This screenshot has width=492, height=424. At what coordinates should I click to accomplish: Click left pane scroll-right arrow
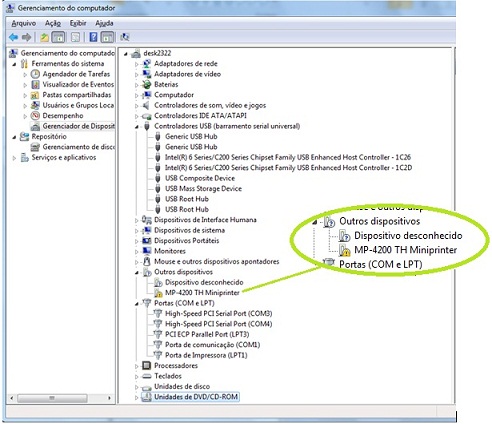(x=109, y=398)
